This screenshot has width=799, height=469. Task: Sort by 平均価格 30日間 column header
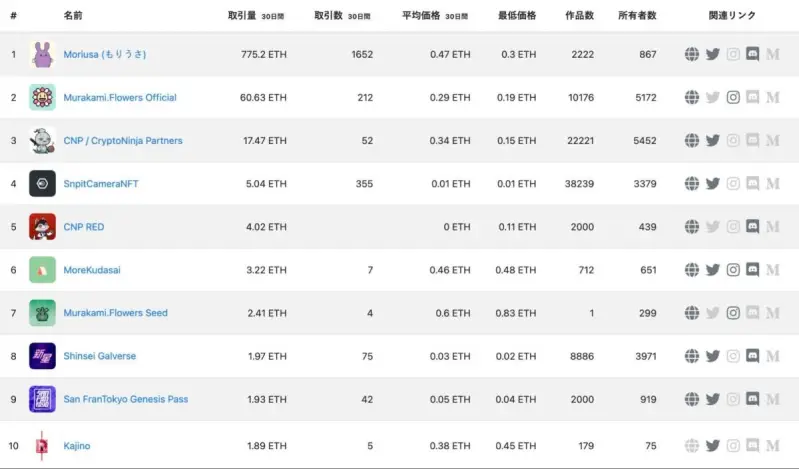435,16
